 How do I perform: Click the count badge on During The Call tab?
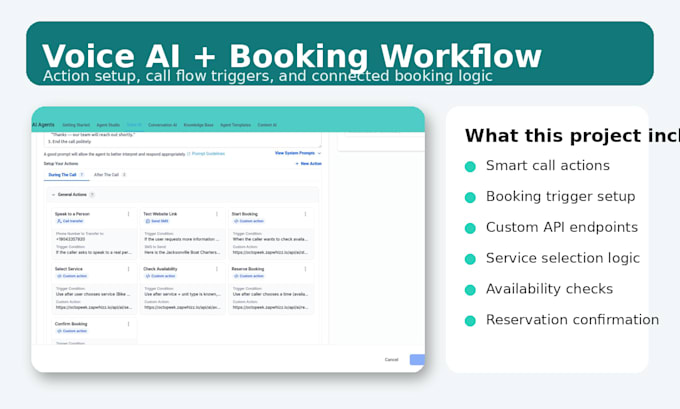(82, 175)
